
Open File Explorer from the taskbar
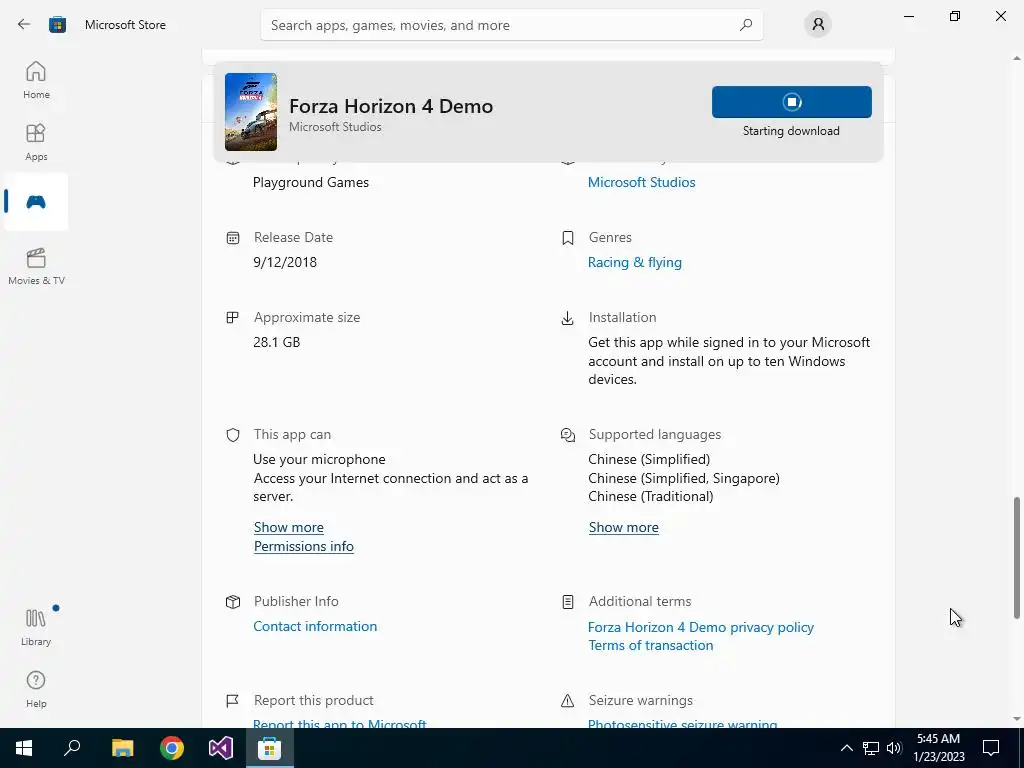coord(122,748)
